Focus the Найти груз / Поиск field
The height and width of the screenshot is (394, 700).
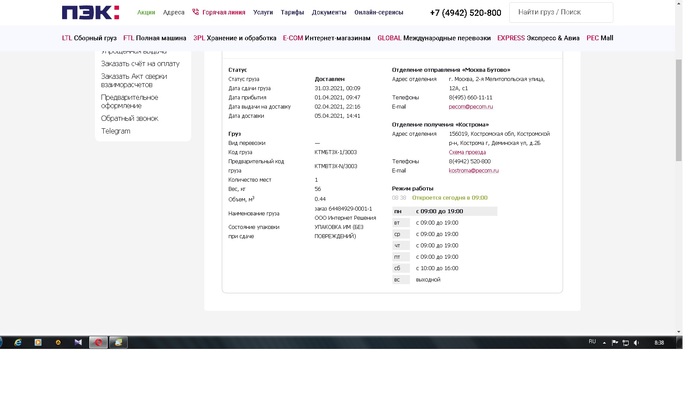(x=561, y=12)
